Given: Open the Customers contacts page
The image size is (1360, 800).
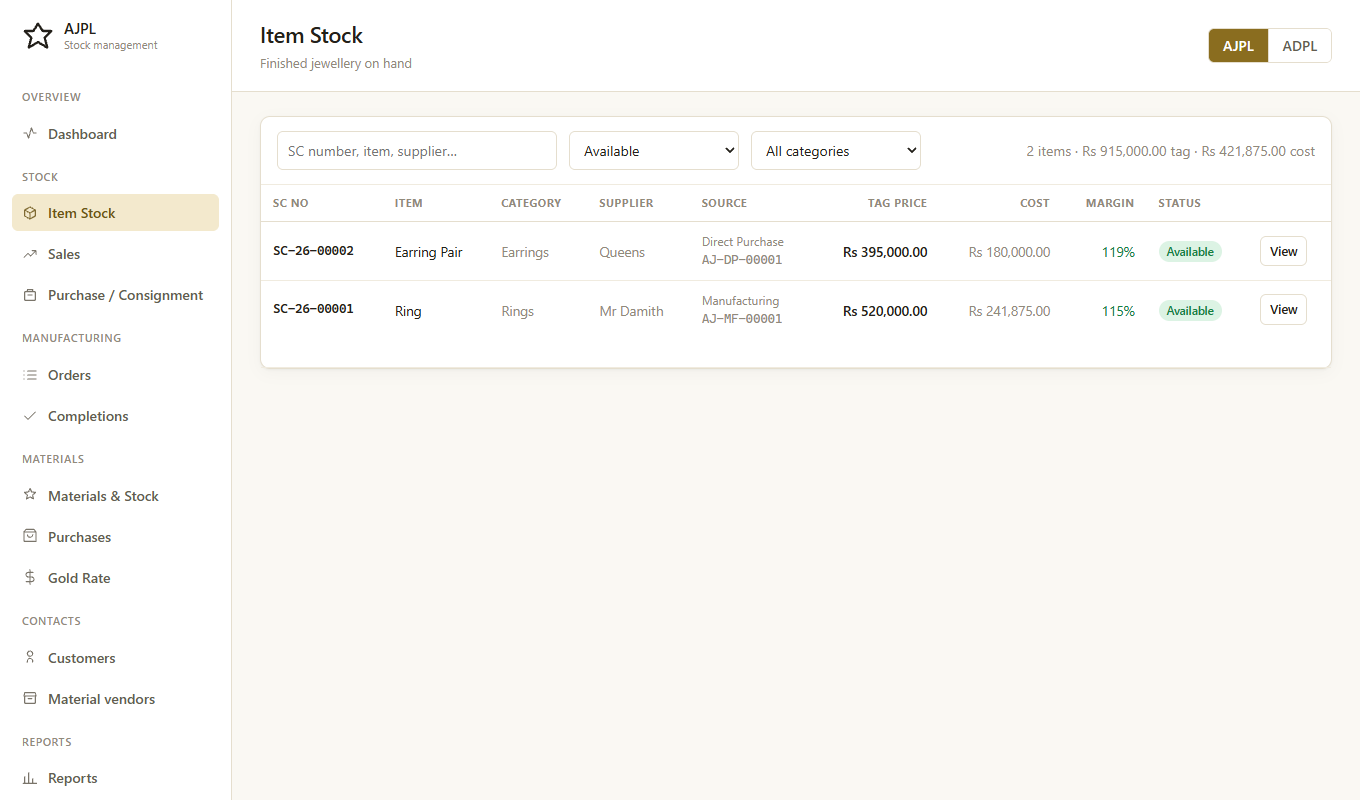Looking at the screenshot, I should click(x=115, y=658).
